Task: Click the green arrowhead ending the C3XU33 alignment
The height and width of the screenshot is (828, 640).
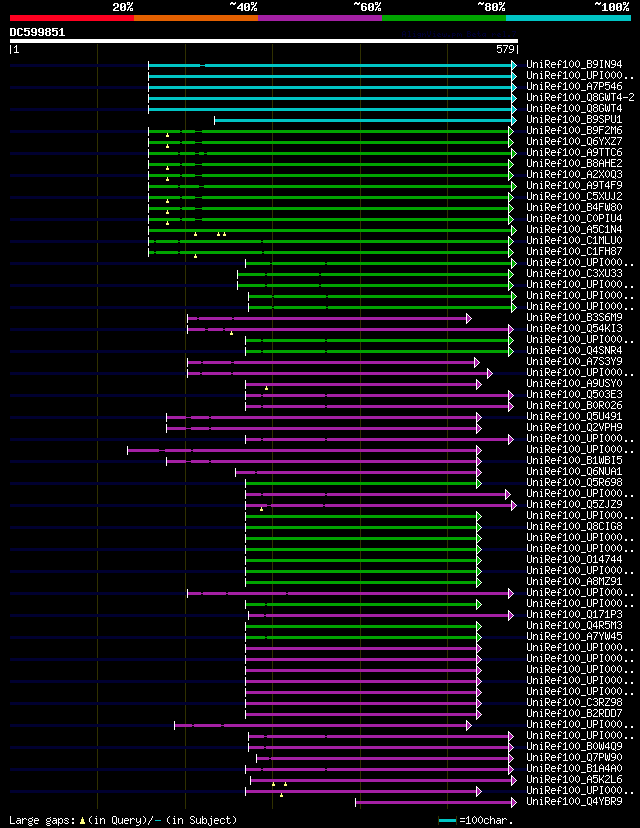Action: pos(511,274)
